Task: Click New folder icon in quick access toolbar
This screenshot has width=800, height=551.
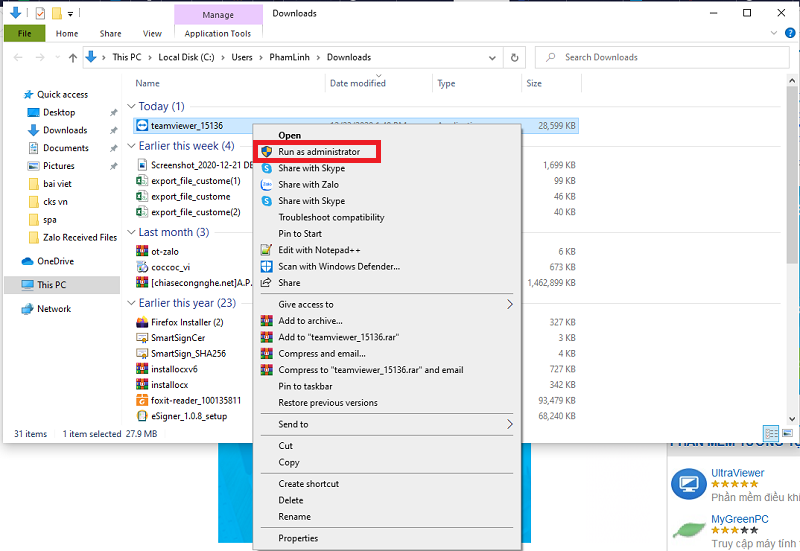Action: coord(57,13)
